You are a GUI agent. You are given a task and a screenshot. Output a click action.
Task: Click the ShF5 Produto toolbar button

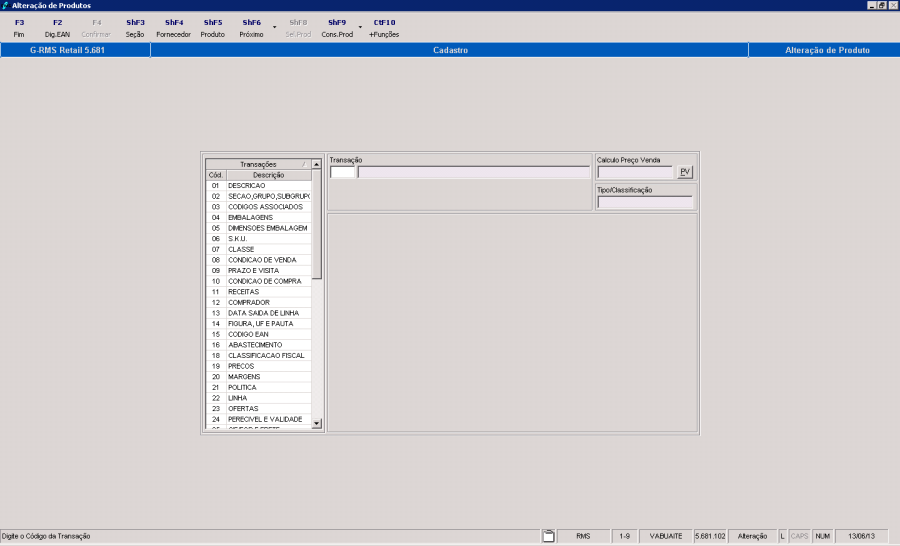point(212,28)
